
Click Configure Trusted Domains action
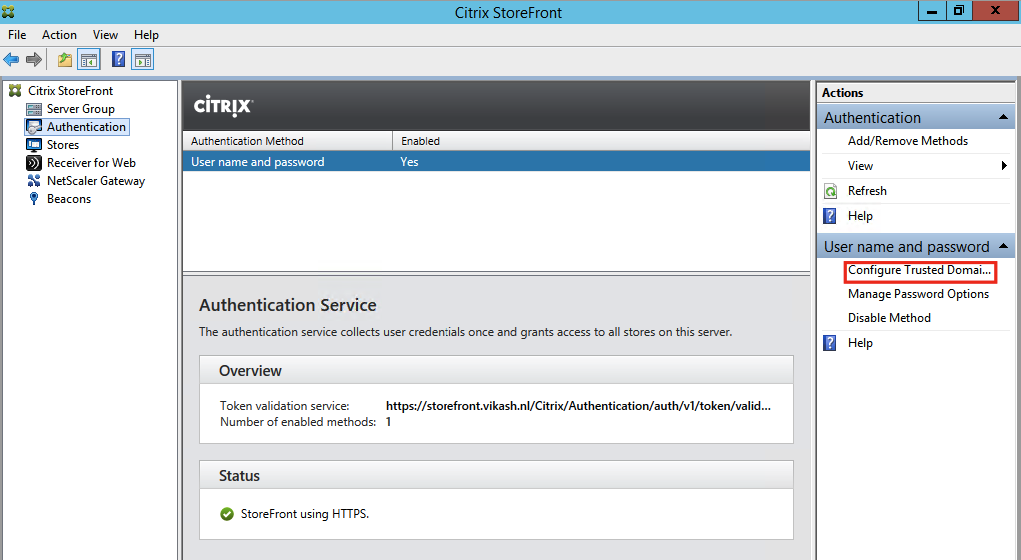[919, 270]
